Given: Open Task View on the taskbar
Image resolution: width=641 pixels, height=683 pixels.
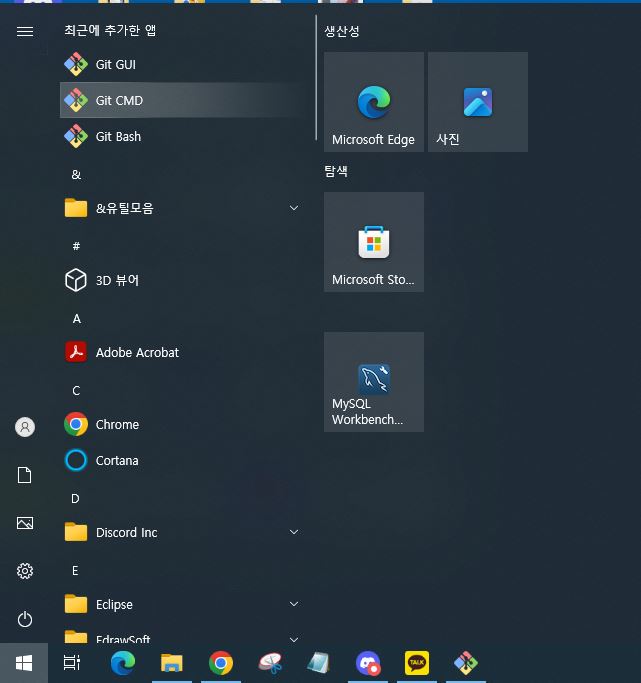Looking at the screenshot, I should pyautogui.click(x=72, y=663).
